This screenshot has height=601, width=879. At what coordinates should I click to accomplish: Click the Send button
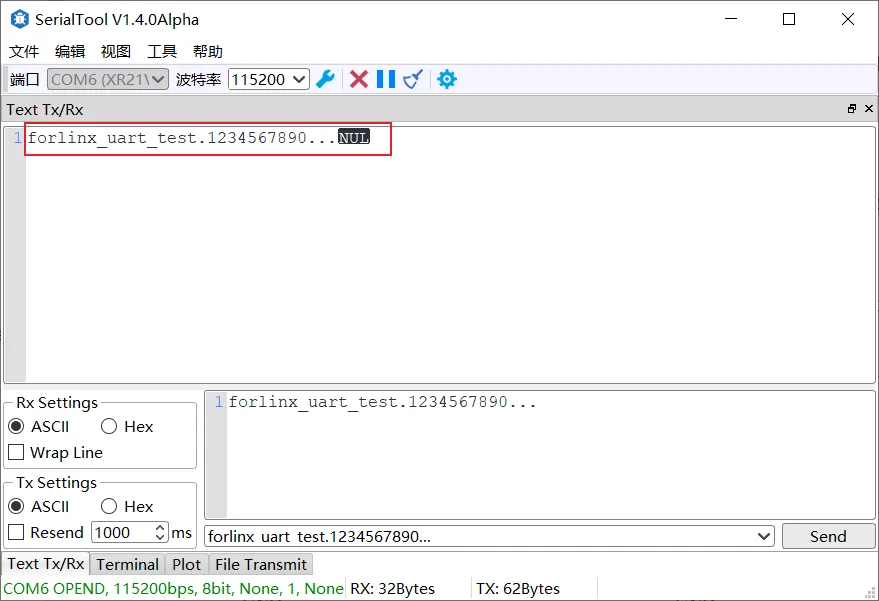coord(828,537)
